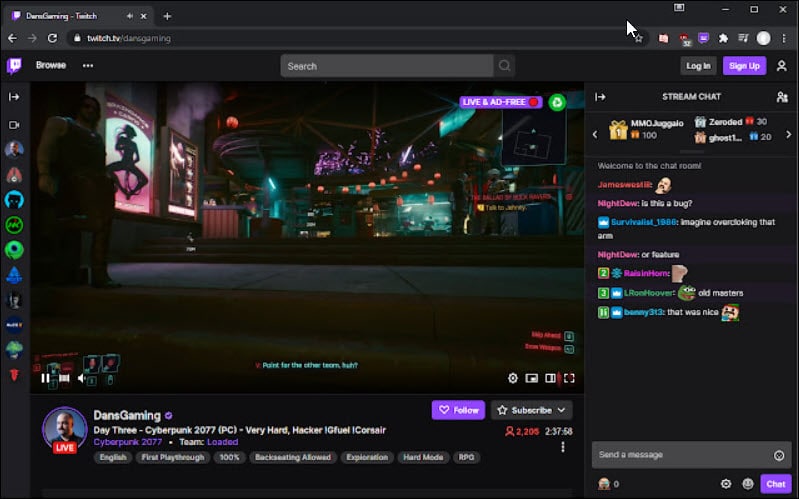The width and height of the screenshot is (799, 499).
Task: Open the Subscribe dropdown
Action: tap(531, 410)
